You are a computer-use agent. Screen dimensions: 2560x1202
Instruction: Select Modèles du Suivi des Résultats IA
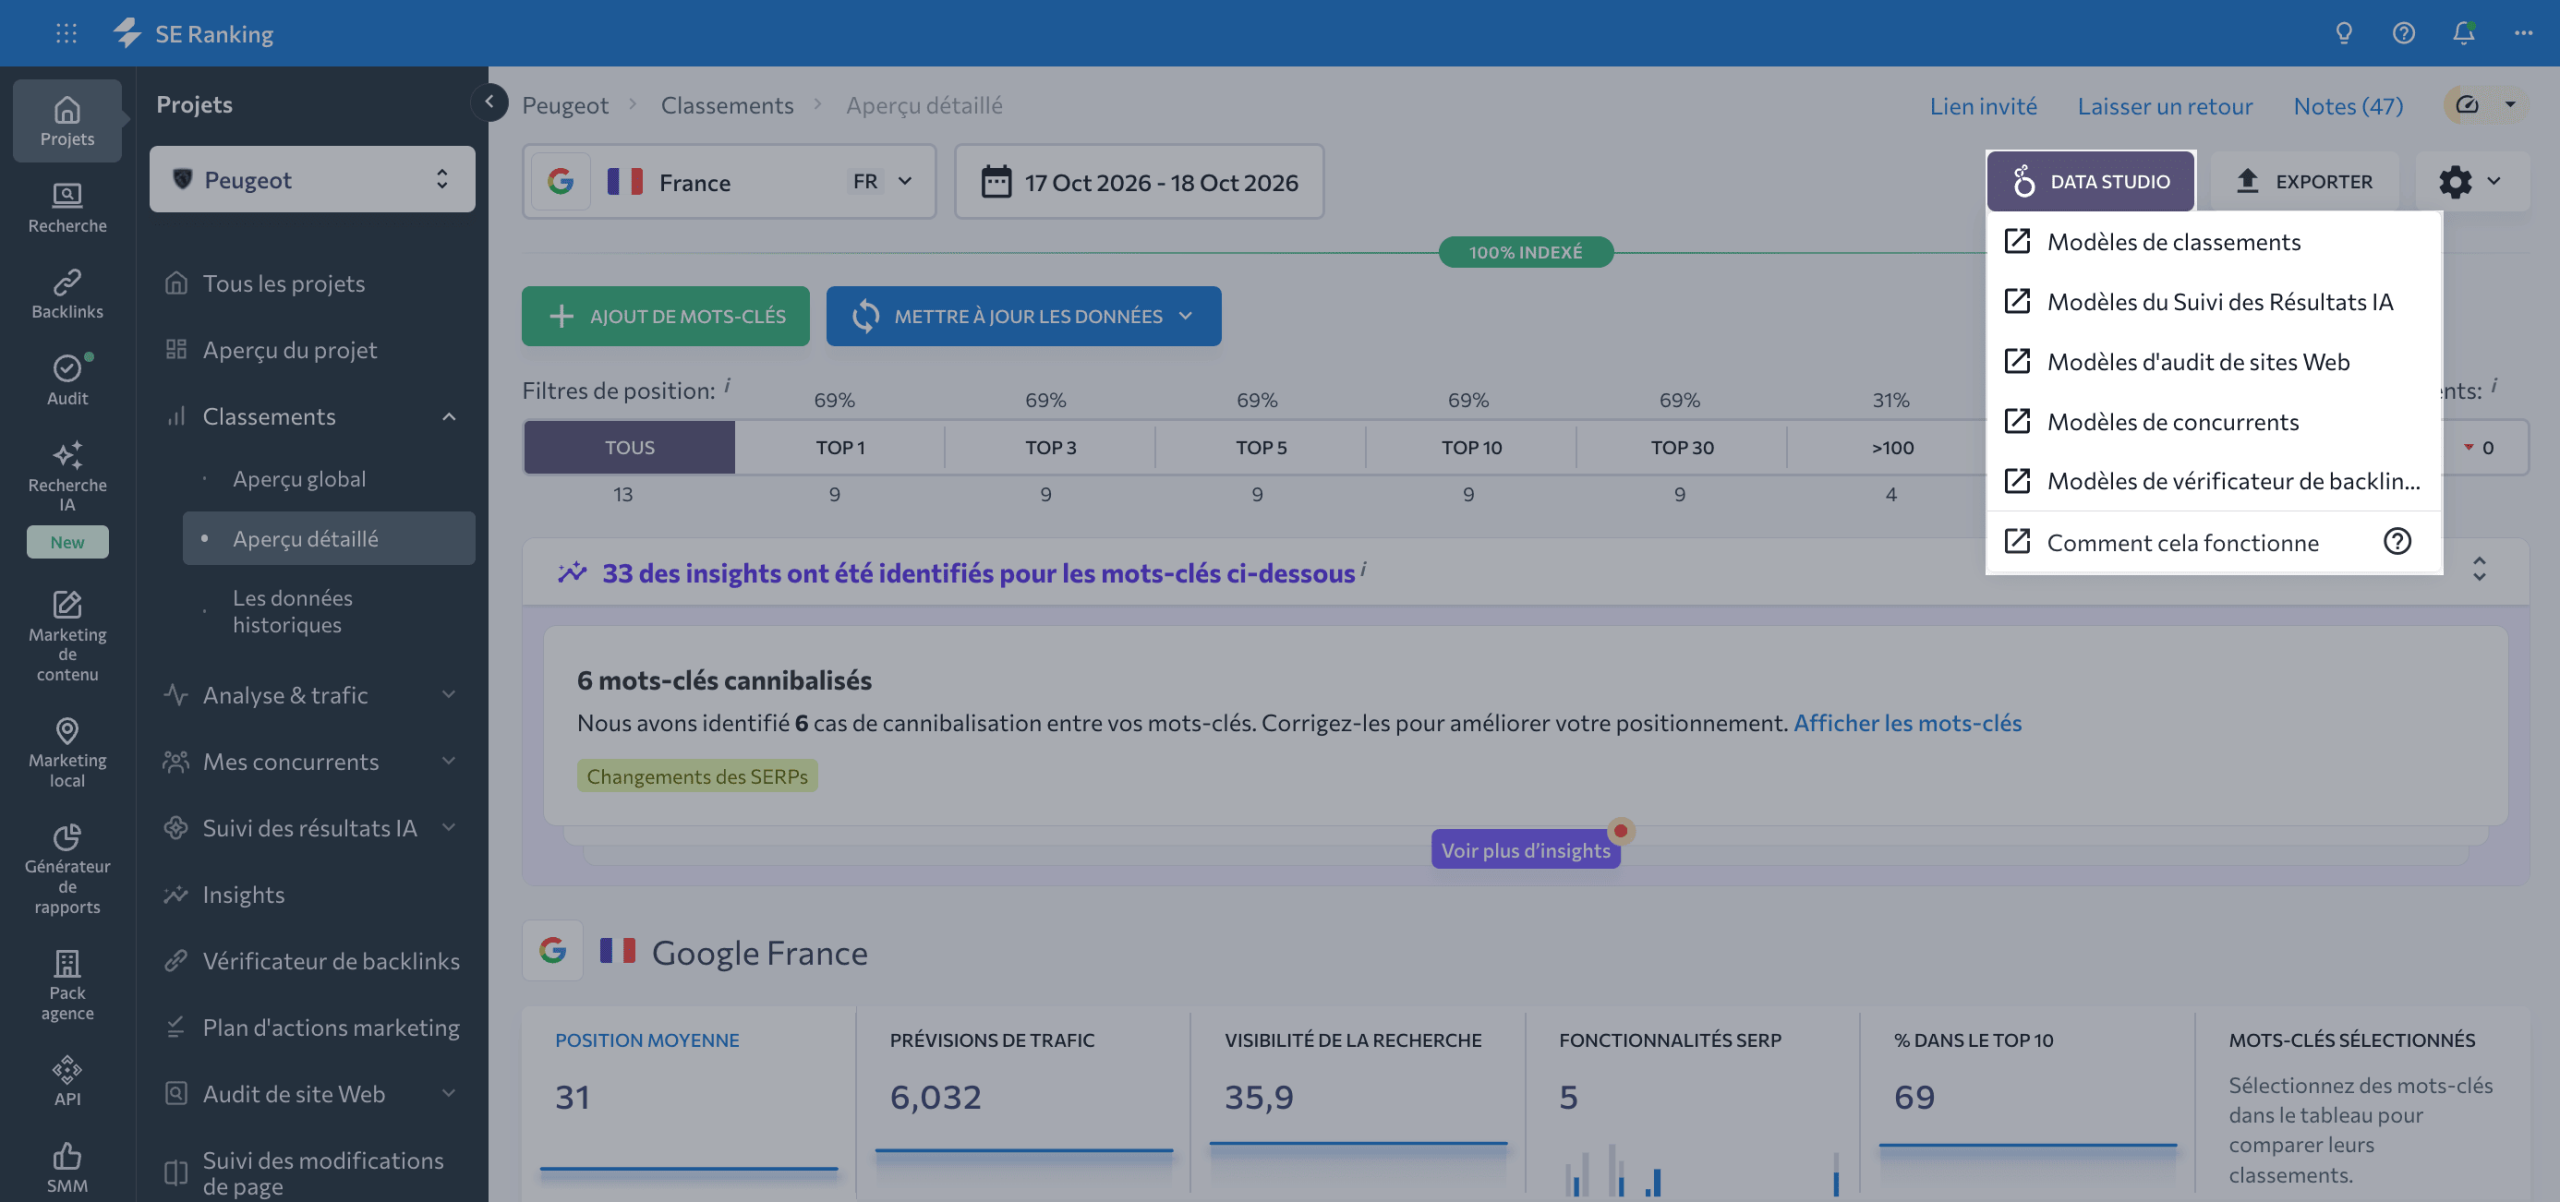2213,301
